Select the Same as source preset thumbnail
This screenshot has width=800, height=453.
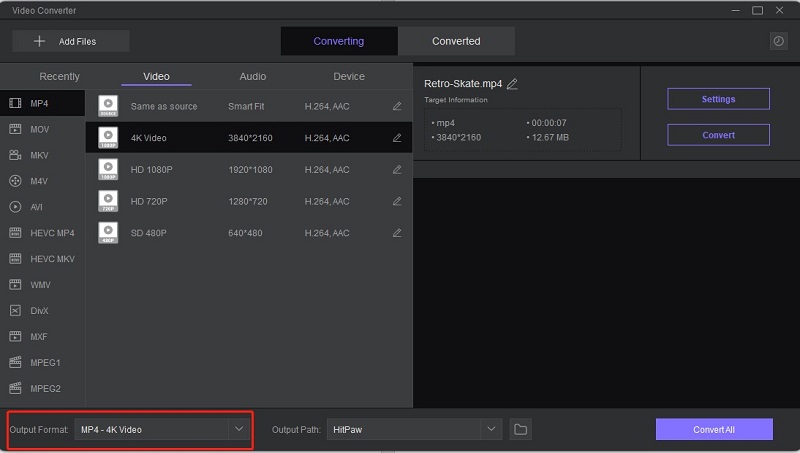coord(108,106)
